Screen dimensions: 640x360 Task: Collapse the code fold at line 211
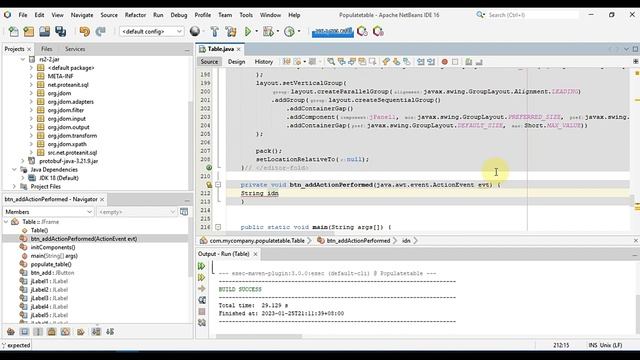(x=218, y=185)
